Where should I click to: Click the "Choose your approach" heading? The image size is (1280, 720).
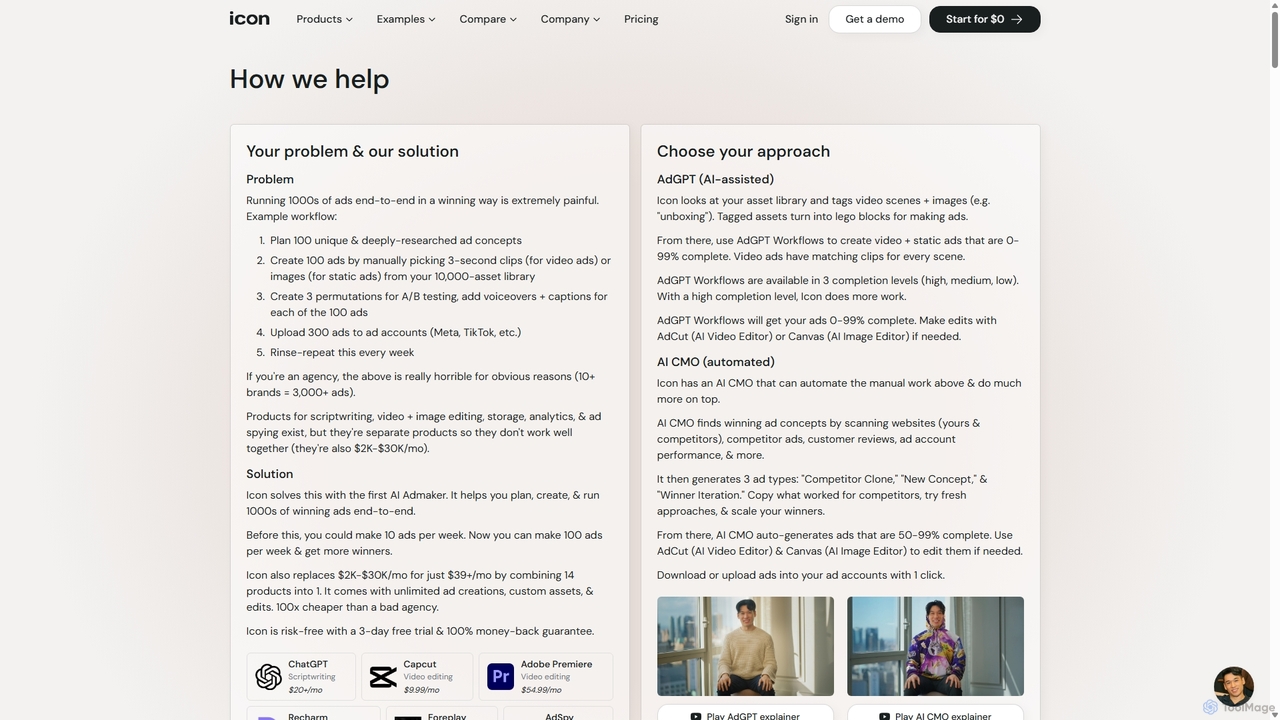pos(743,151)
